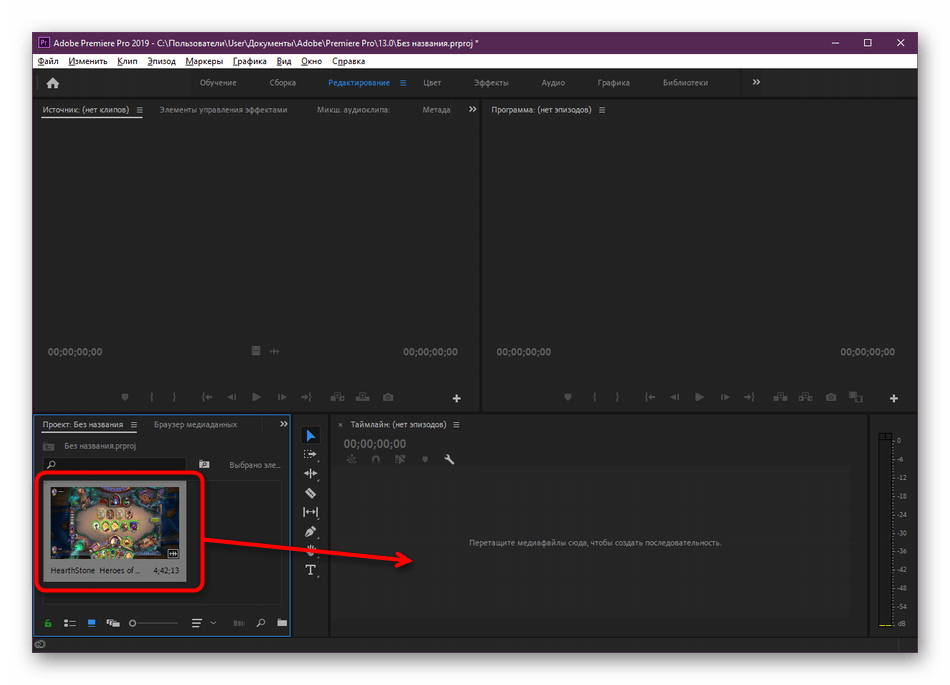Toggle project read-only green lock
Image resolution: width=950 pixels, height=685 pixels.
(x=47, y=623)
